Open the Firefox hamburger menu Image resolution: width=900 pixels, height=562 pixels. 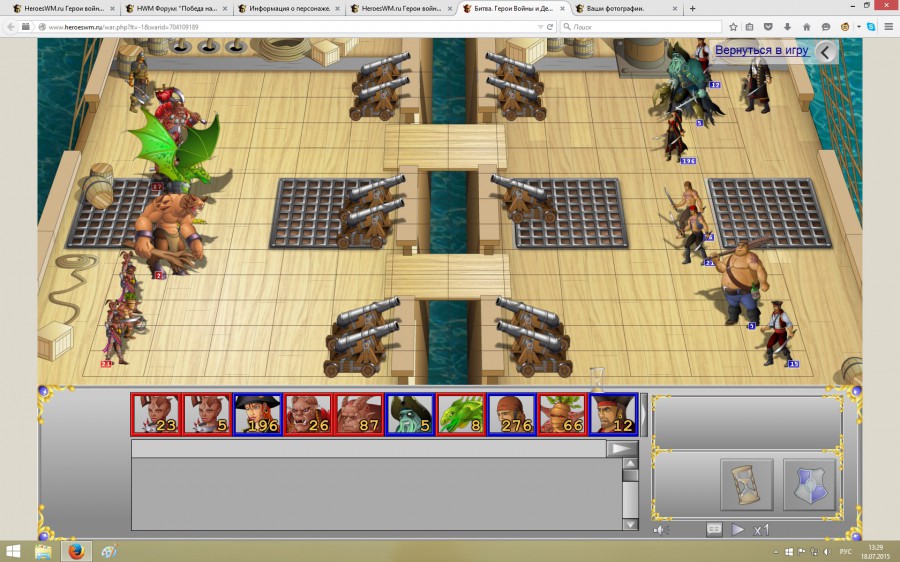(x=889, y=27)
